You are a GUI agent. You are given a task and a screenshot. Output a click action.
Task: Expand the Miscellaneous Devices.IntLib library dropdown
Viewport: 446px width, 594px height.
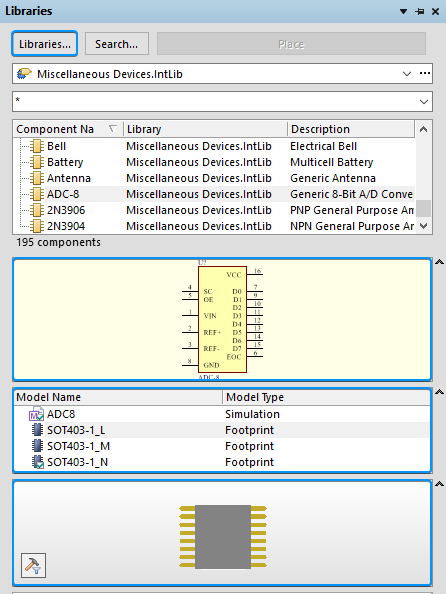tap(407, 73)
